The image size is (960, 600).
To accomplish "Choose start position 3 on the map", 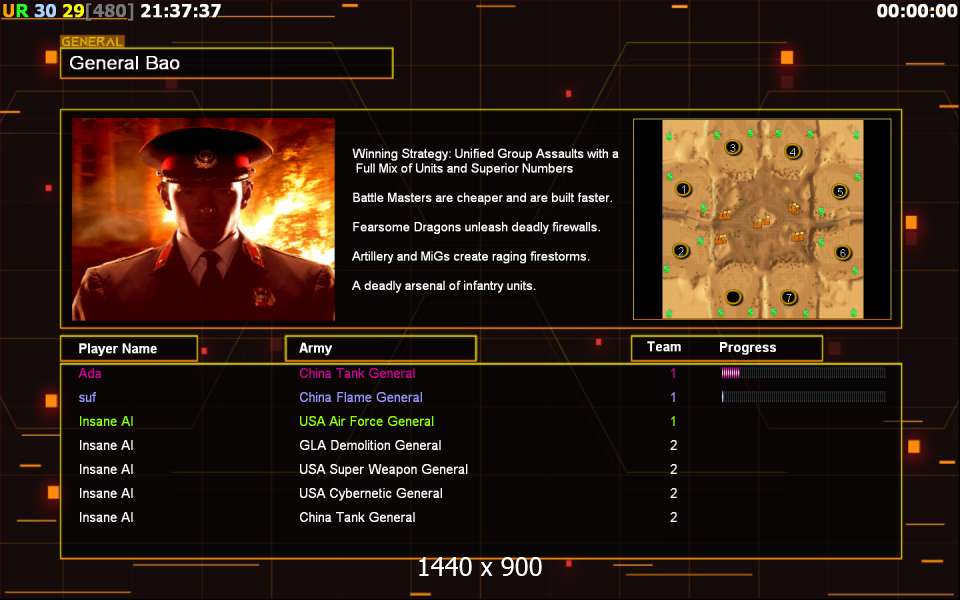I will (x=733, y=147).
